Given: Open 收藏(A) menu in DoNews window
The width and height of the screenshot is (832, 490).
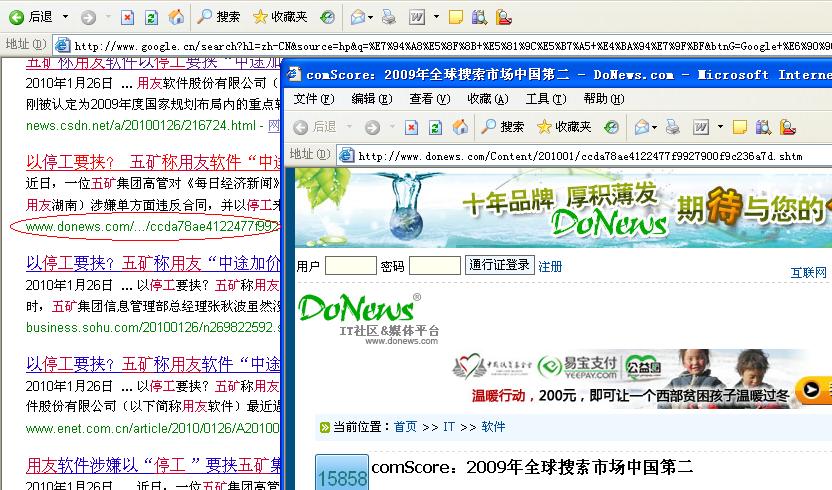Looking at the screenshot, I should pyautogui.click(x=488, y=99).
